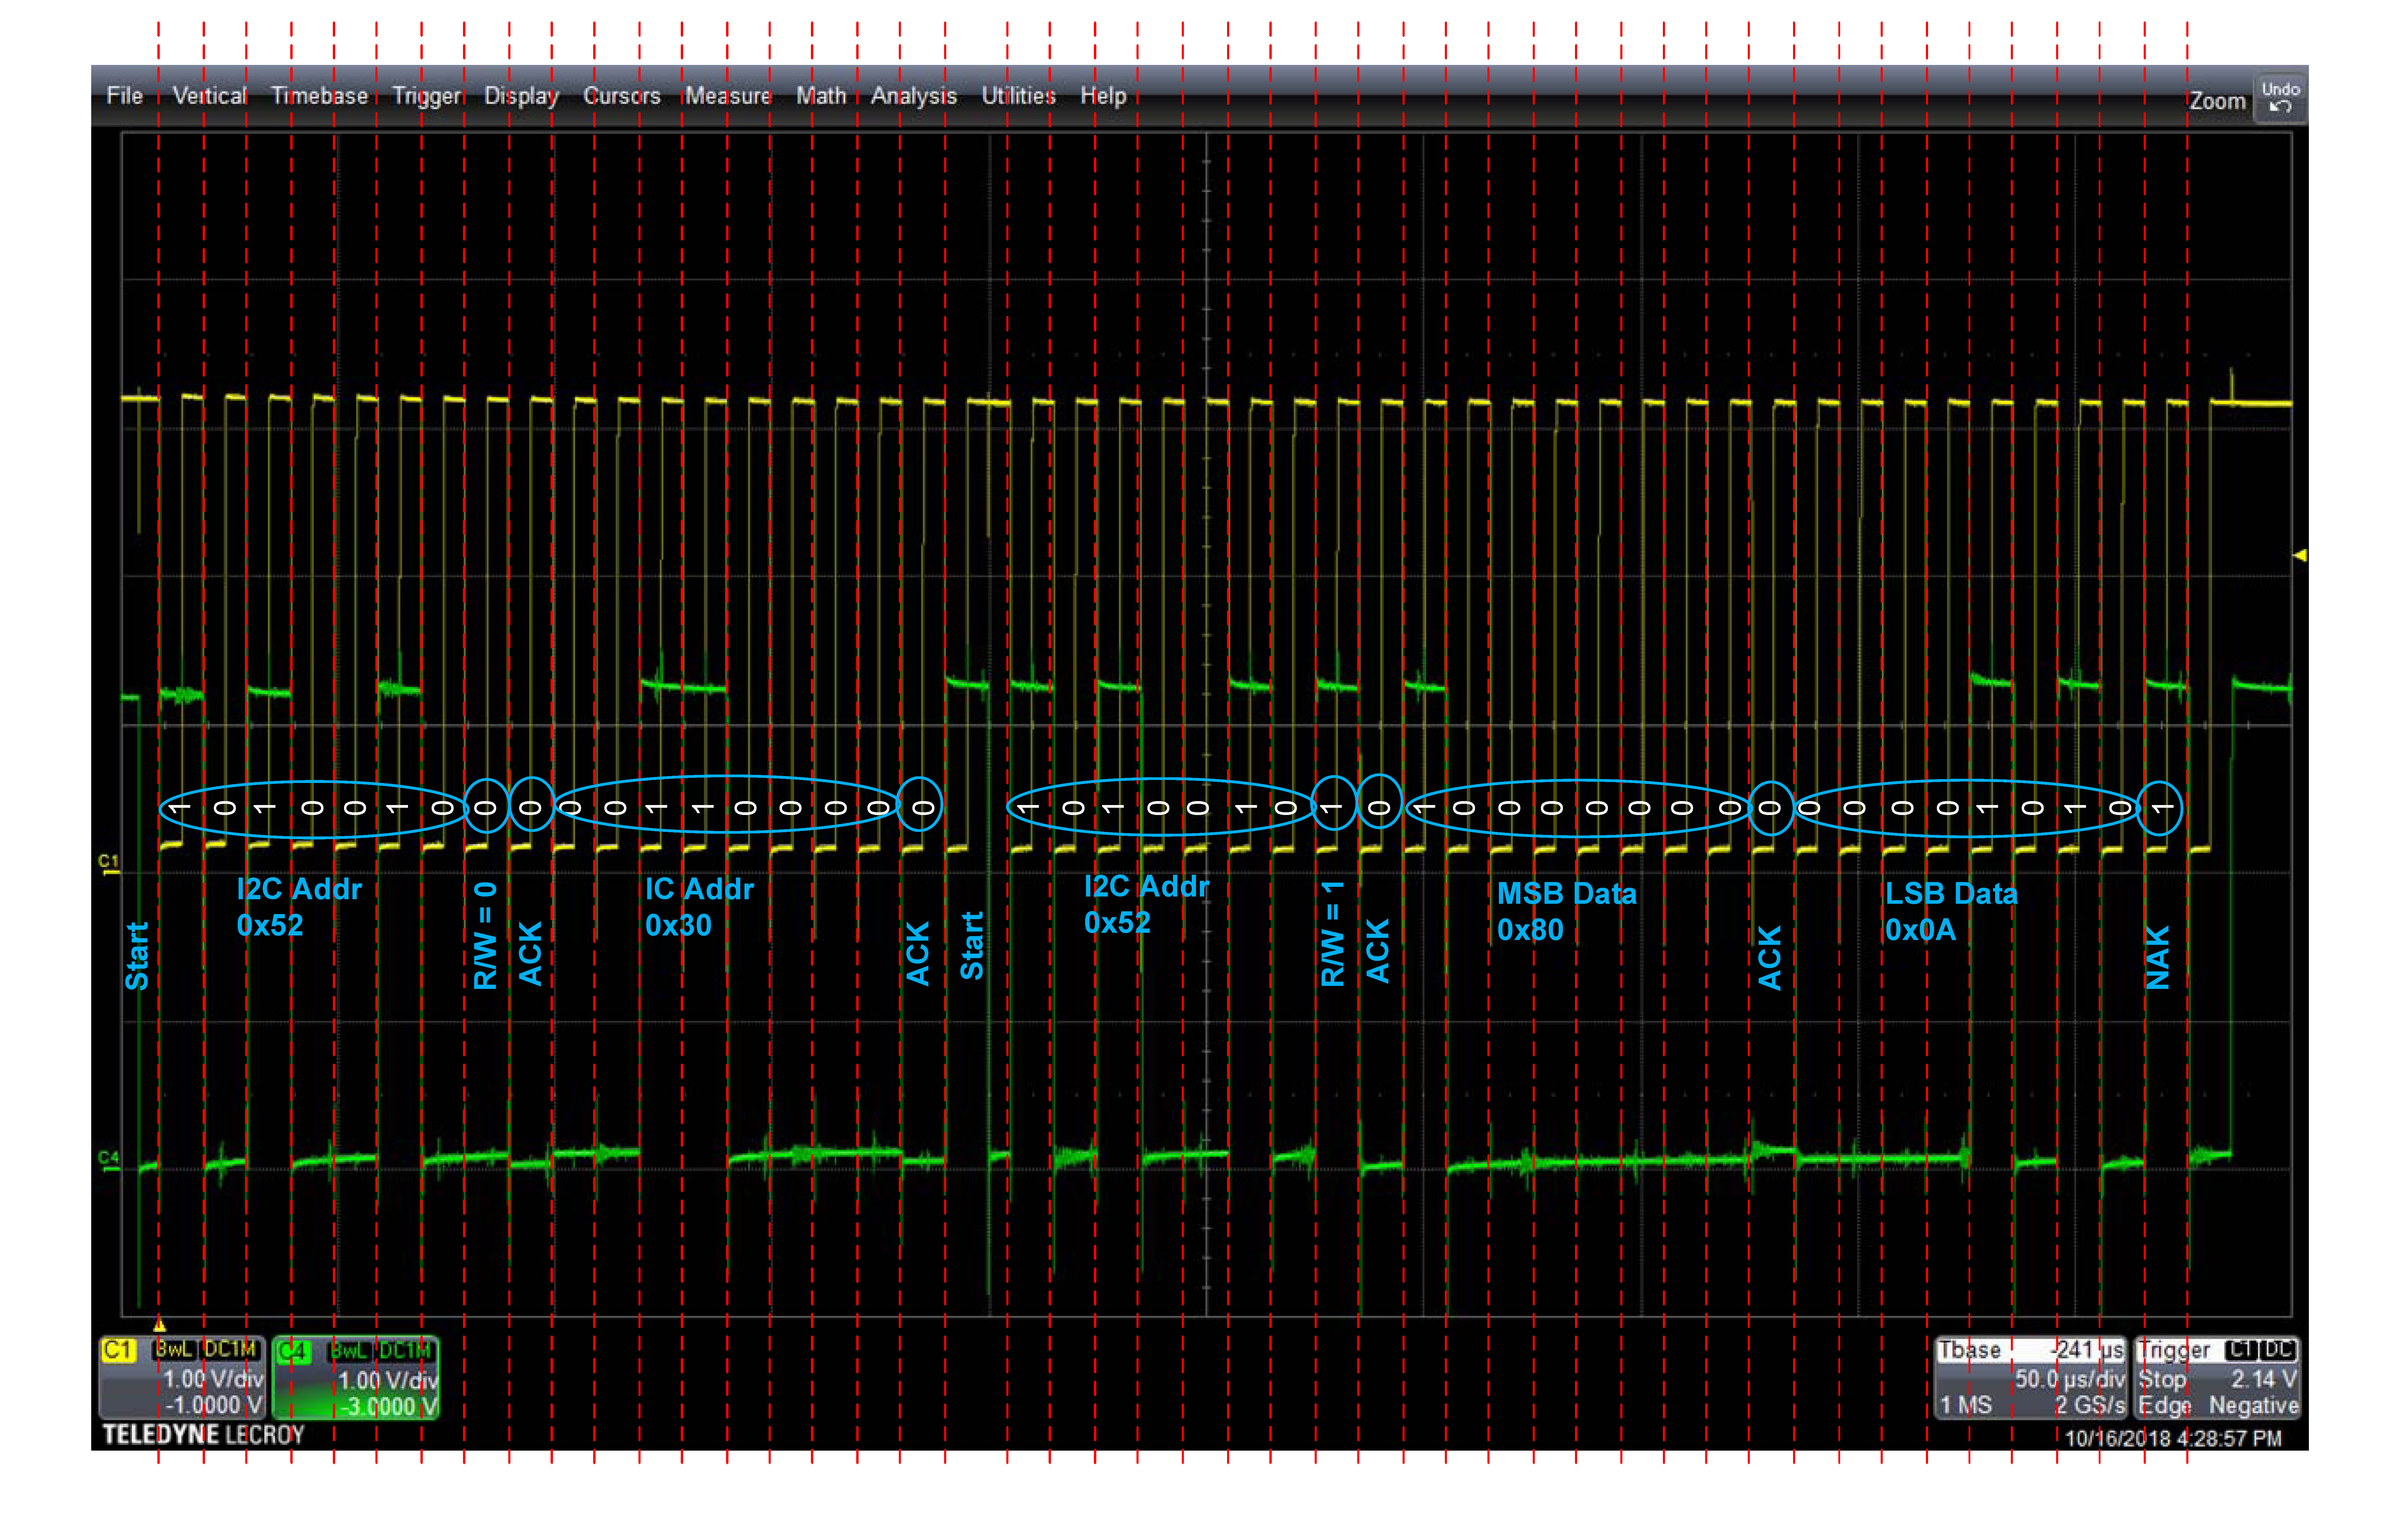Open the Vertical menu
2401x1540 pixels.
click(x=210, y=96)
